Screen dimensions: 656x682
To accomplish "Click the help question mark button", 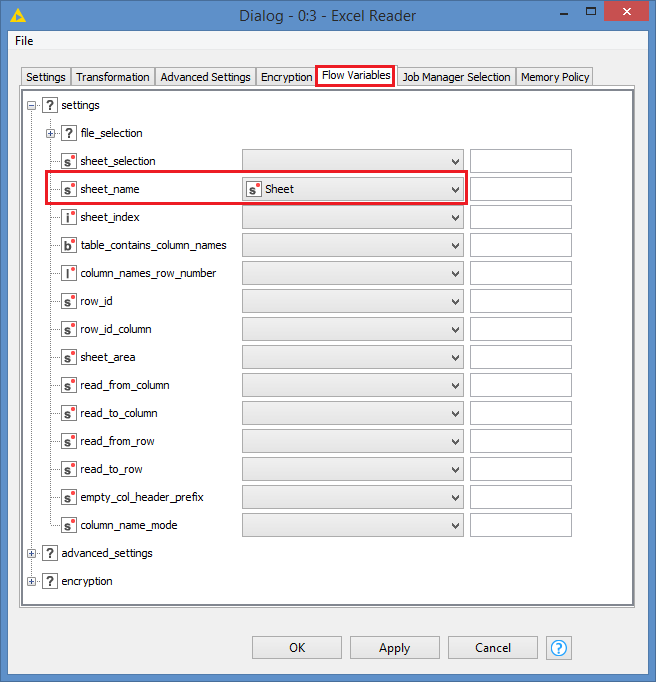I will (x=559, y=648).
